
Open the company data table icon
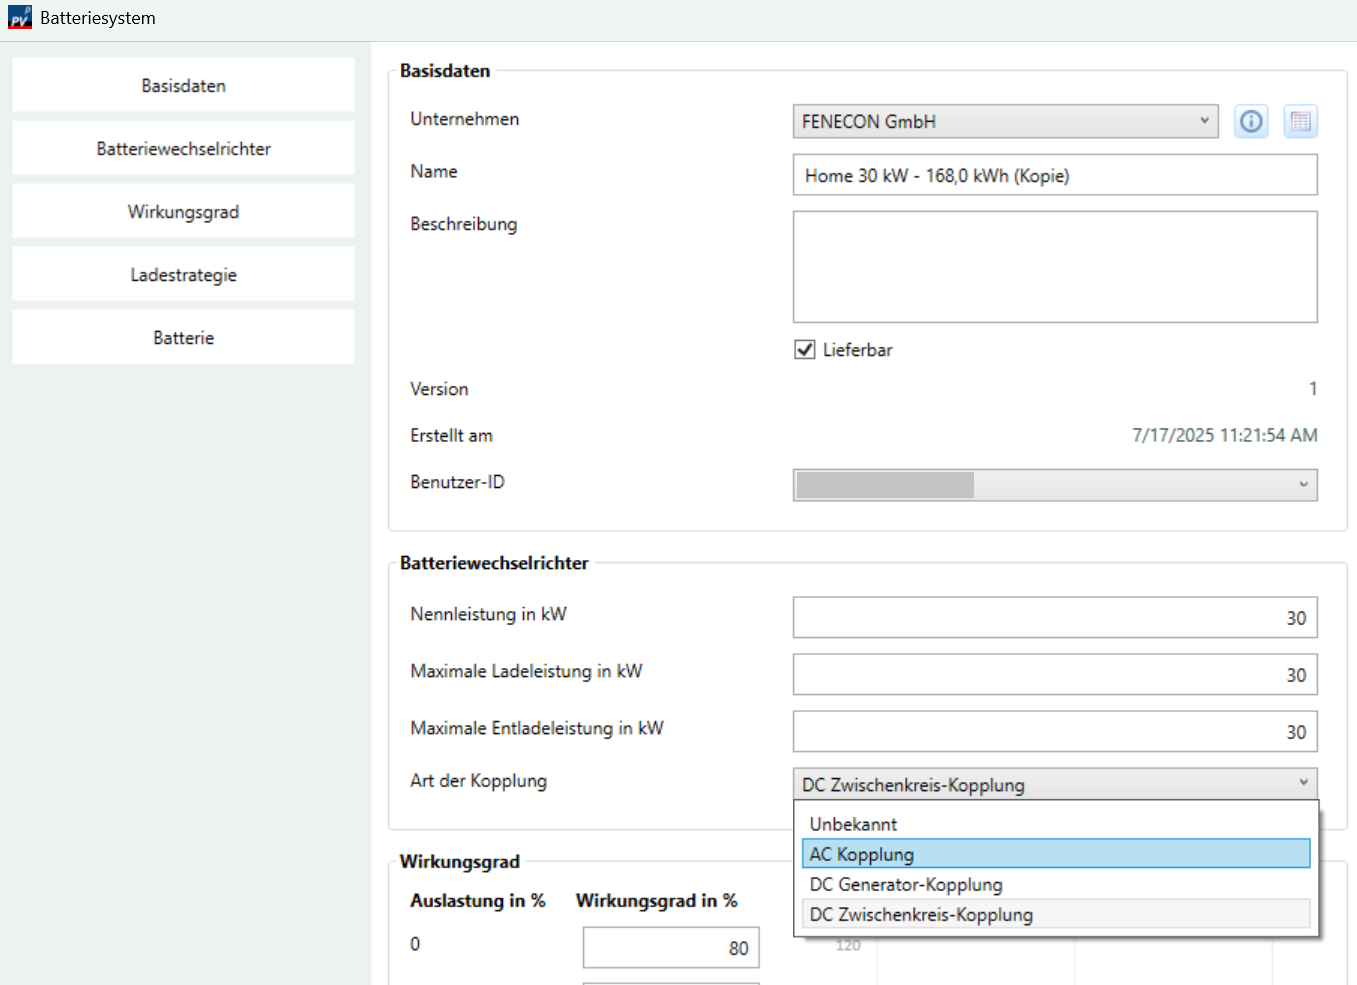pos(1300,122)
